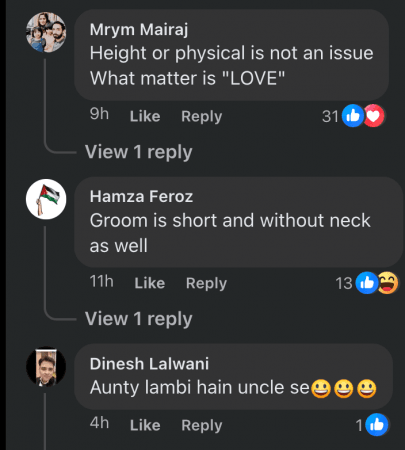Click the thumbs-up reaction icon on Mrym's comment

click(353, 116)
